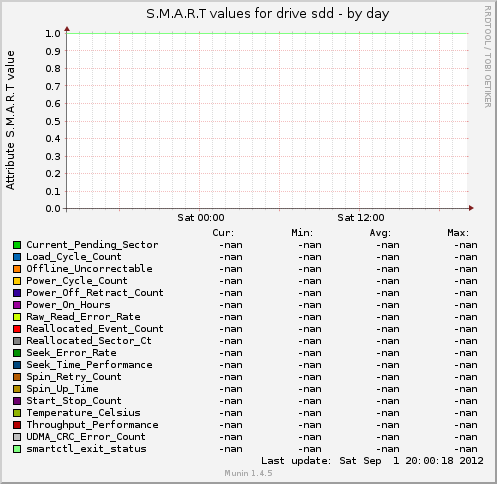
Task: Click the Reallocated_Sector_Ct gray swatch
Action: click(17, 341)
